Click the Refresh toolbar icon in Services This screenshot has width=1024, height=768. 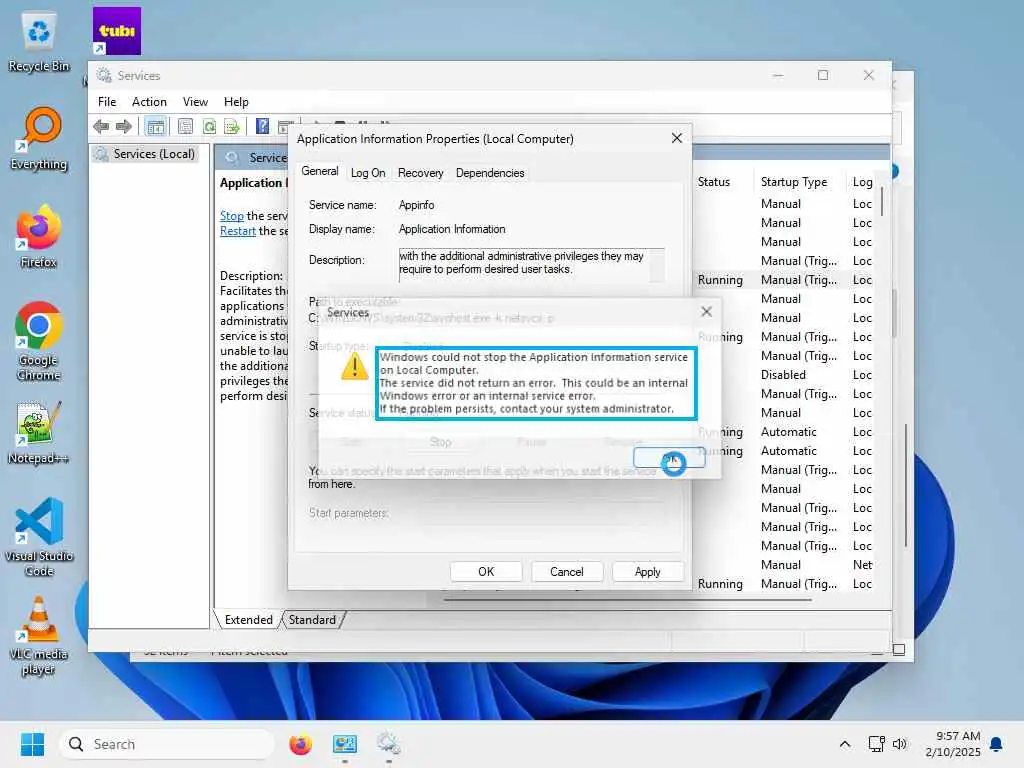pos(209,126)
